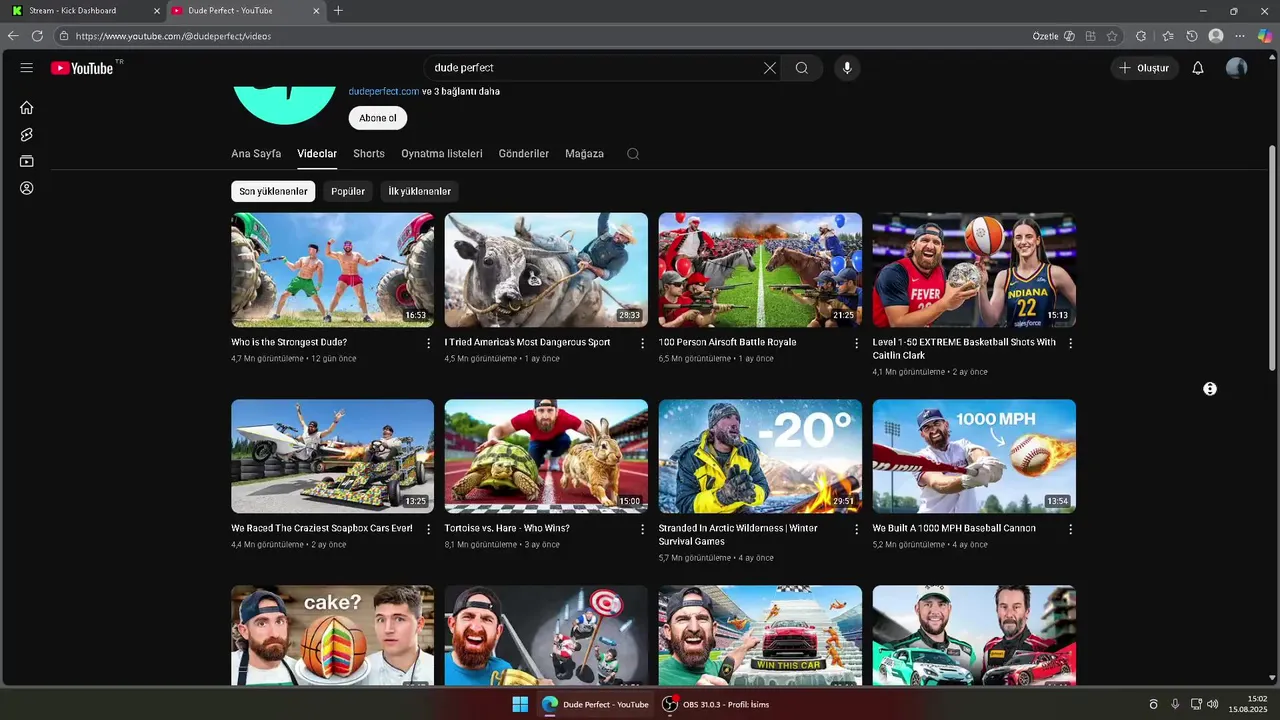Open more options for 'Tortoise vs. Hare - Who Wins?'

[643, 529]
